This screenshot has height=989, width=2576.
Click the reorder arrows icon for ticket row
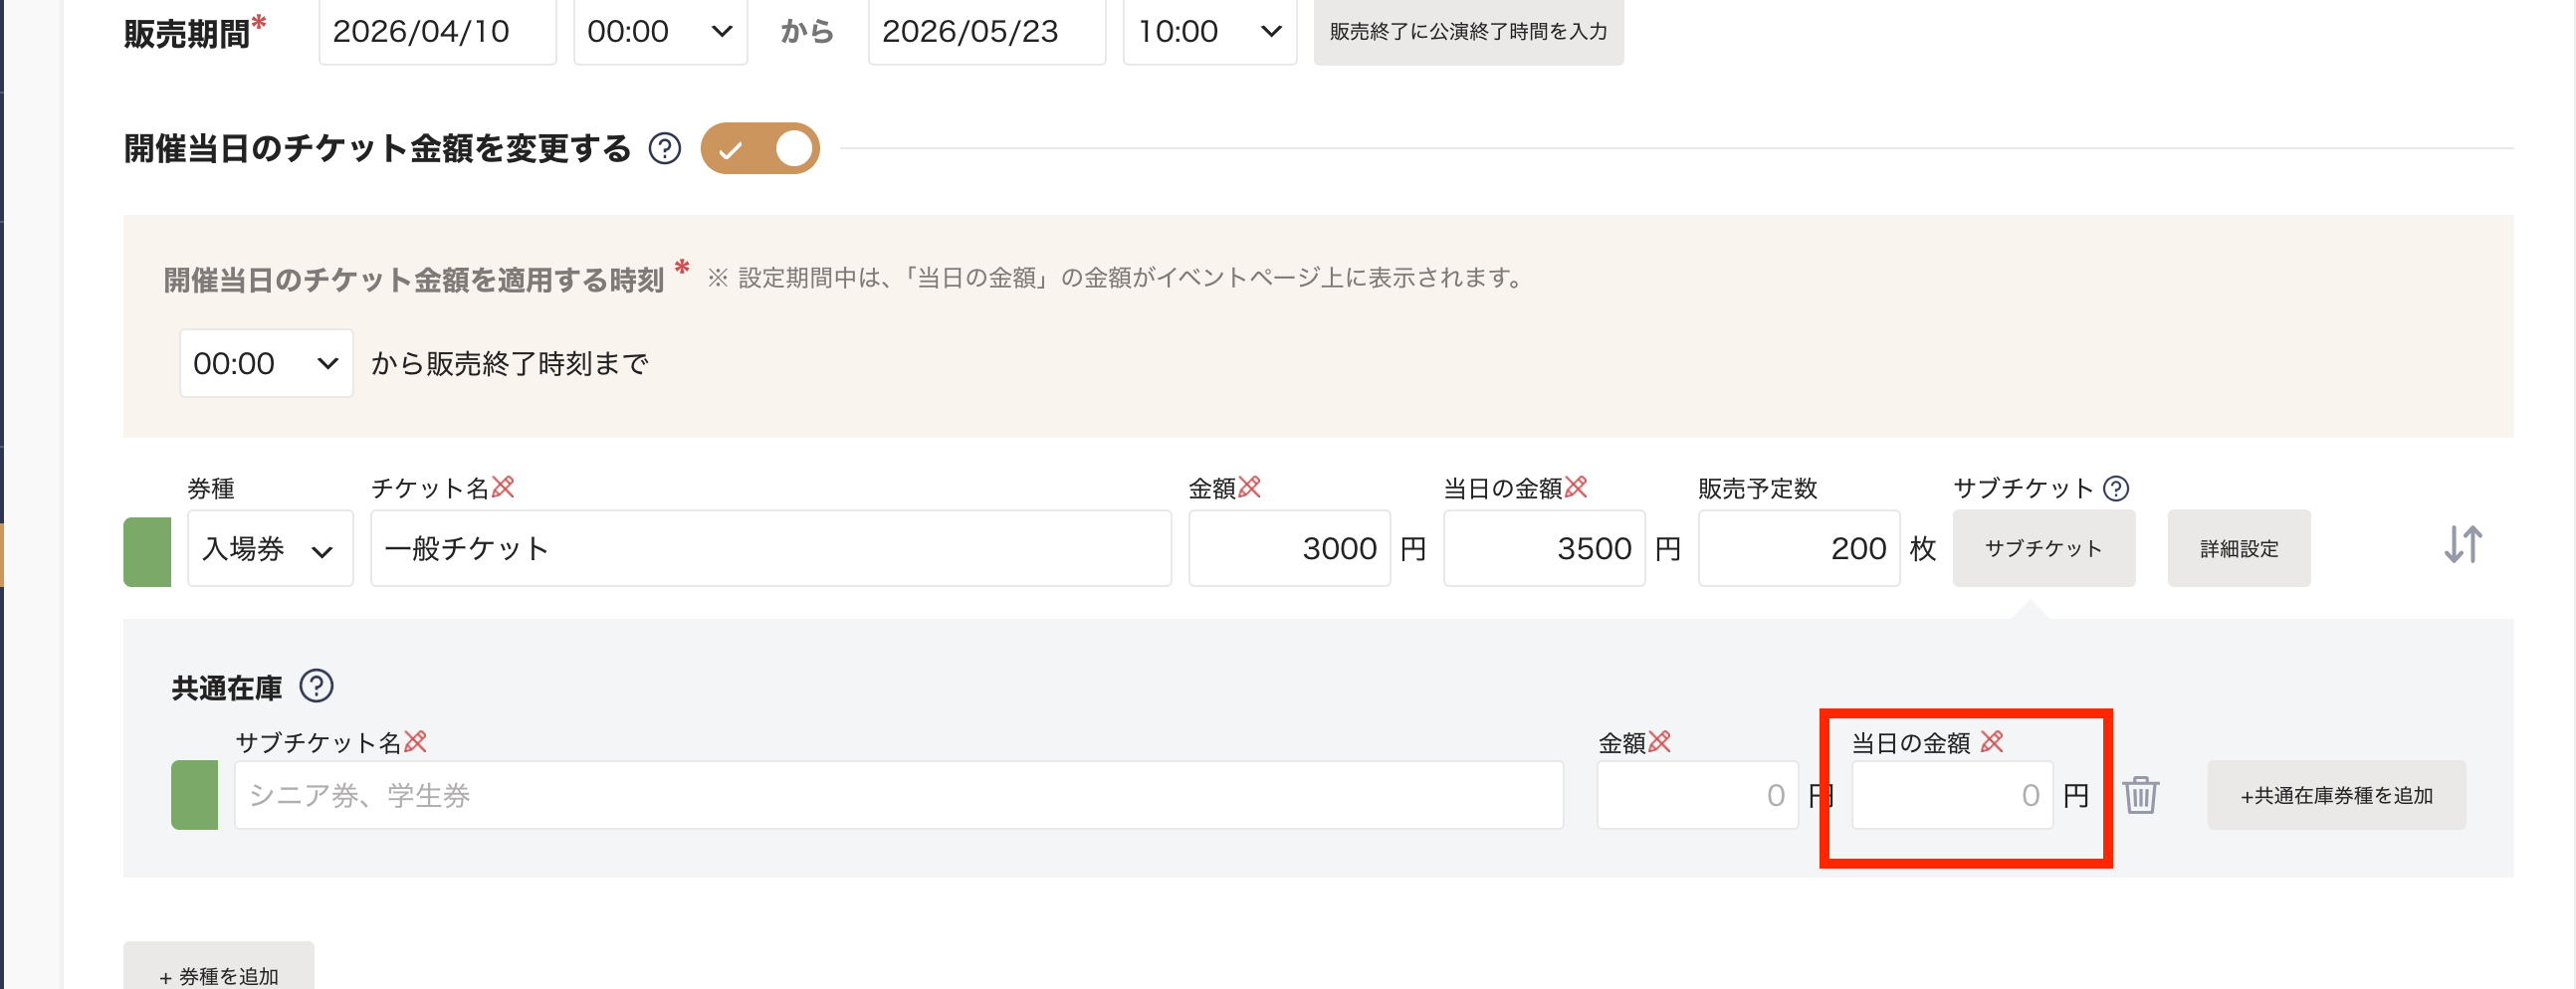click(x=2462, y=545)
